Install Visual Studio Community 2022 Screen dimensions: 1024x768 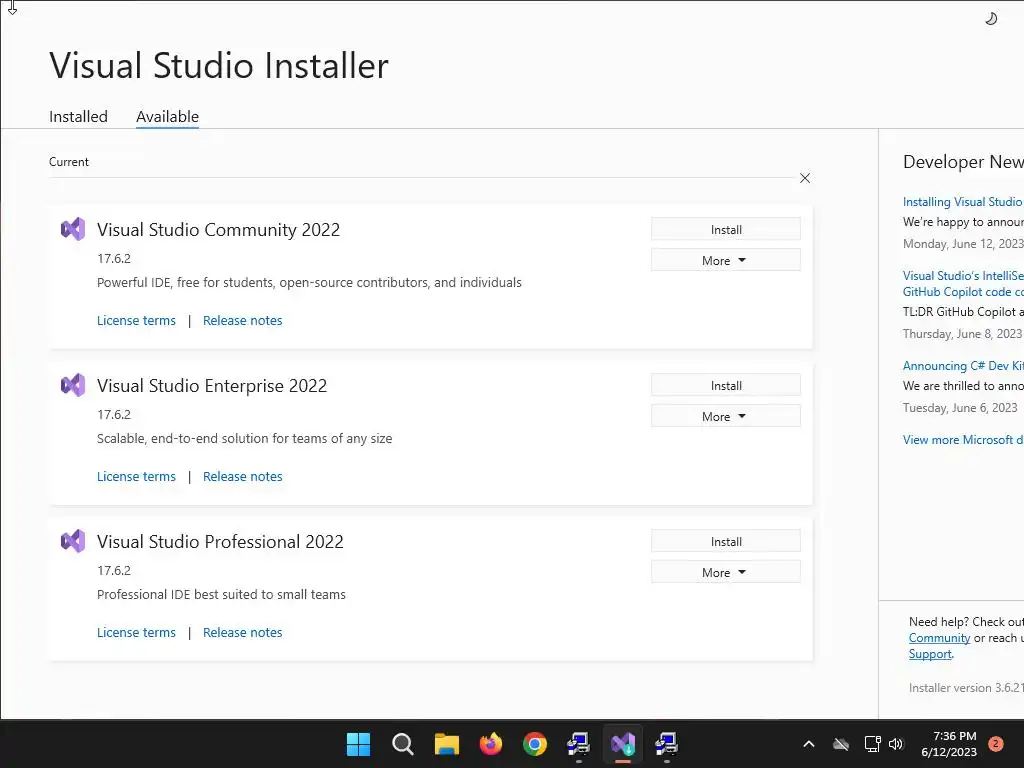pyautogui.click(x=725, y=229)
